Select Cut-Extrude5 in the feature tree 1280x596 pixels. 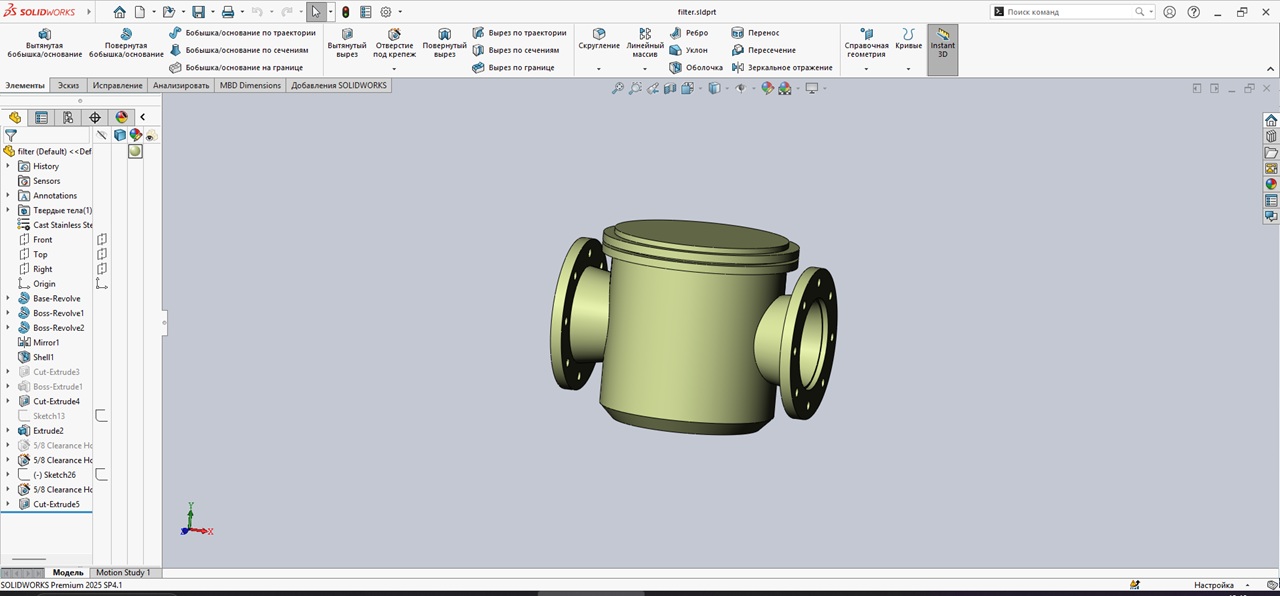pyautogui.click(x=56, y=505)
